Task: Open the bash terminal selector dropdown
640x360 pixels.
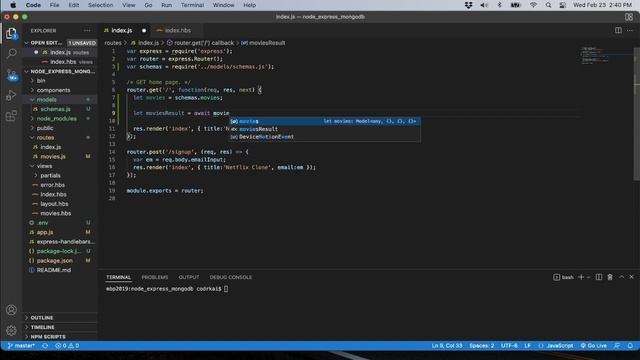Action: tap(564, 277)
